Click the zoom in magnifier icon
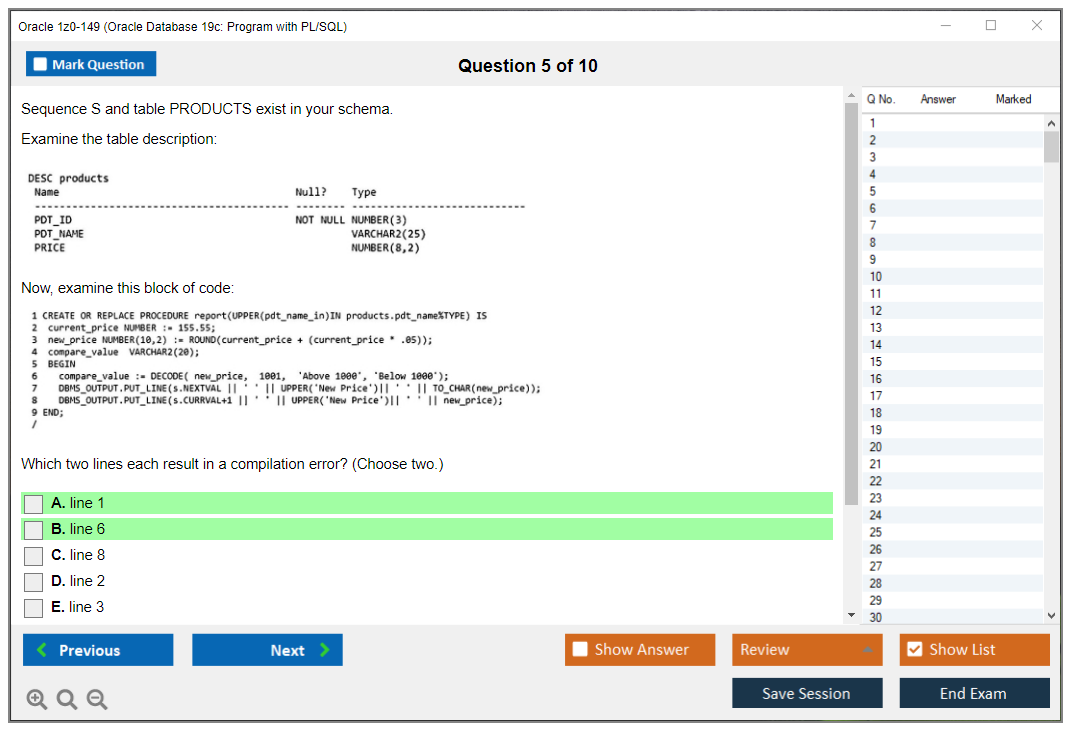The height and width of the screenshot is (735, 1075). tap(36, 700)
